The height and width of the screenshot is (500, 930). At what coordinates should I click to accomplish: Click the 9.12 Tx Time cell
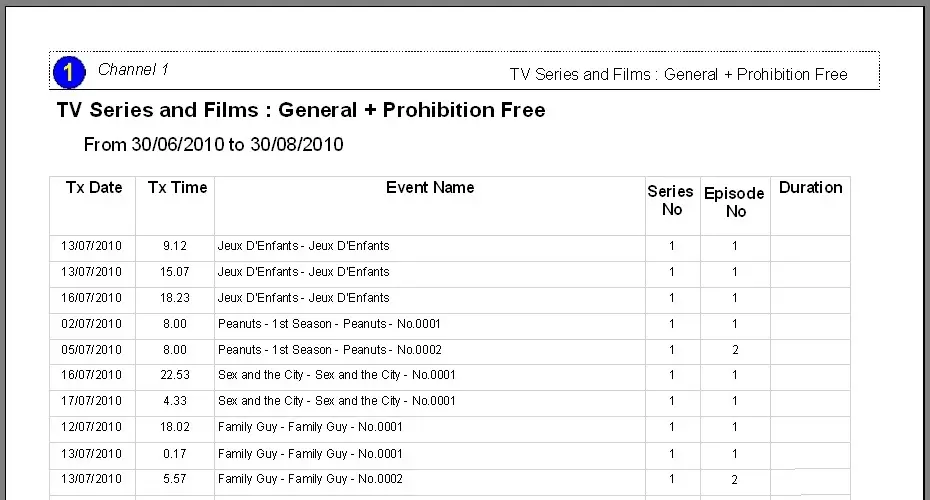[175, 246]
